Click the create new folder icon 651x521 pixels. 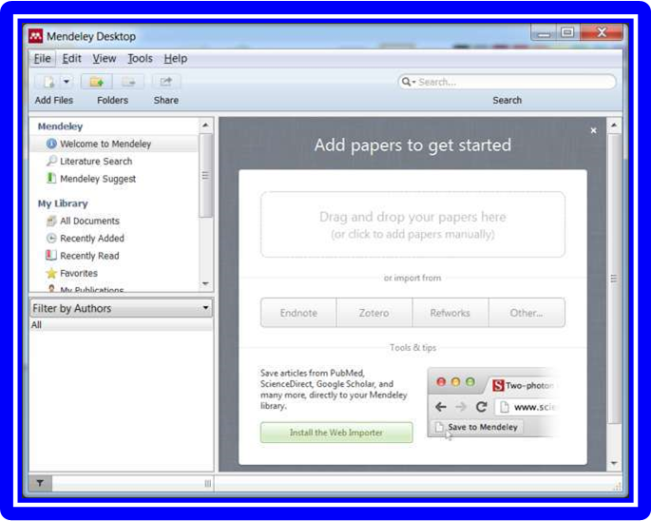click(x=96, y=82)
